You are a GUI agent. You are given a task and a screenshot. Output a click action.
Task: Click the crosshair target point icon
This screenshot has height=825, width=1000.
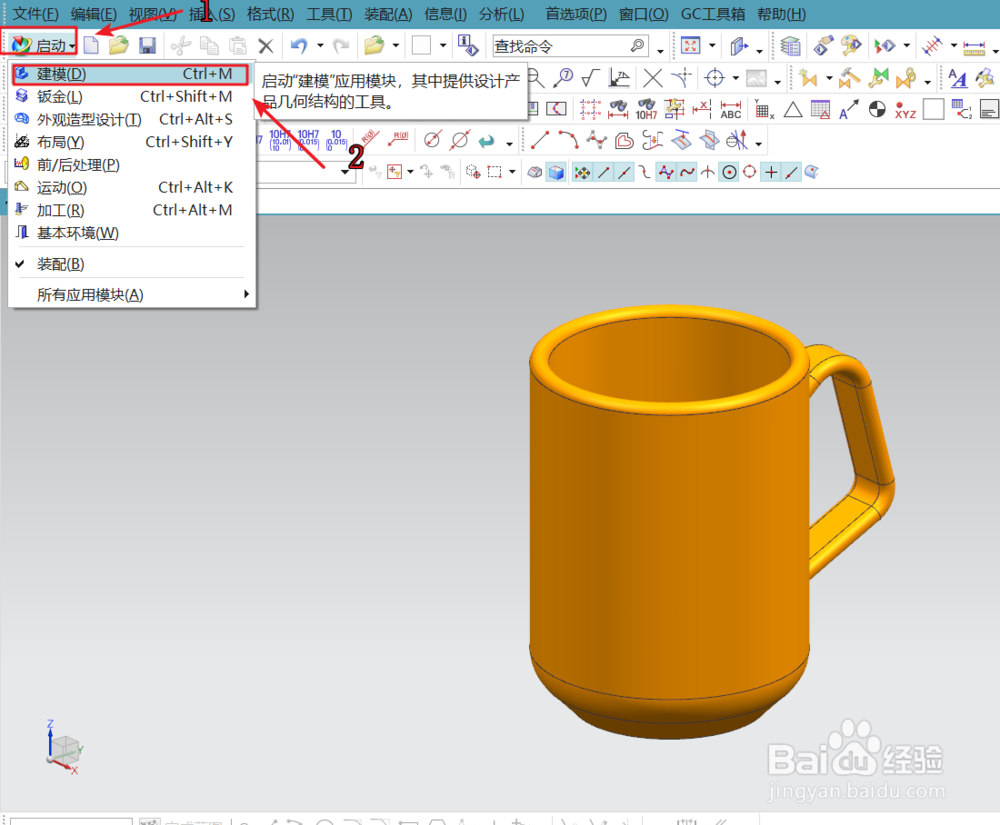coord(715,78)
